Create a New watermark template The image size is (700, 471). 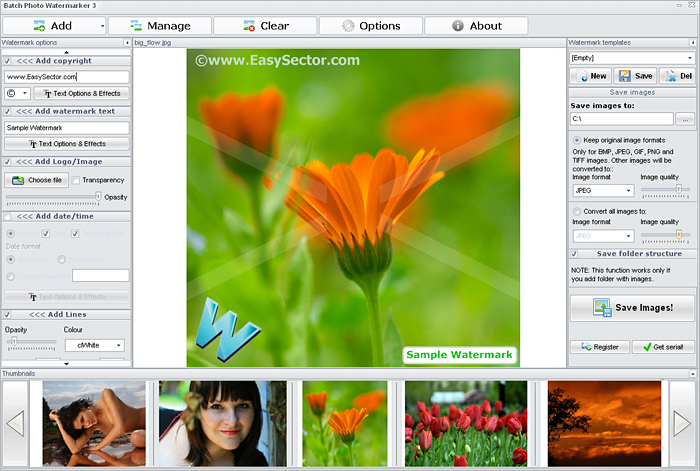coord(590,76)
